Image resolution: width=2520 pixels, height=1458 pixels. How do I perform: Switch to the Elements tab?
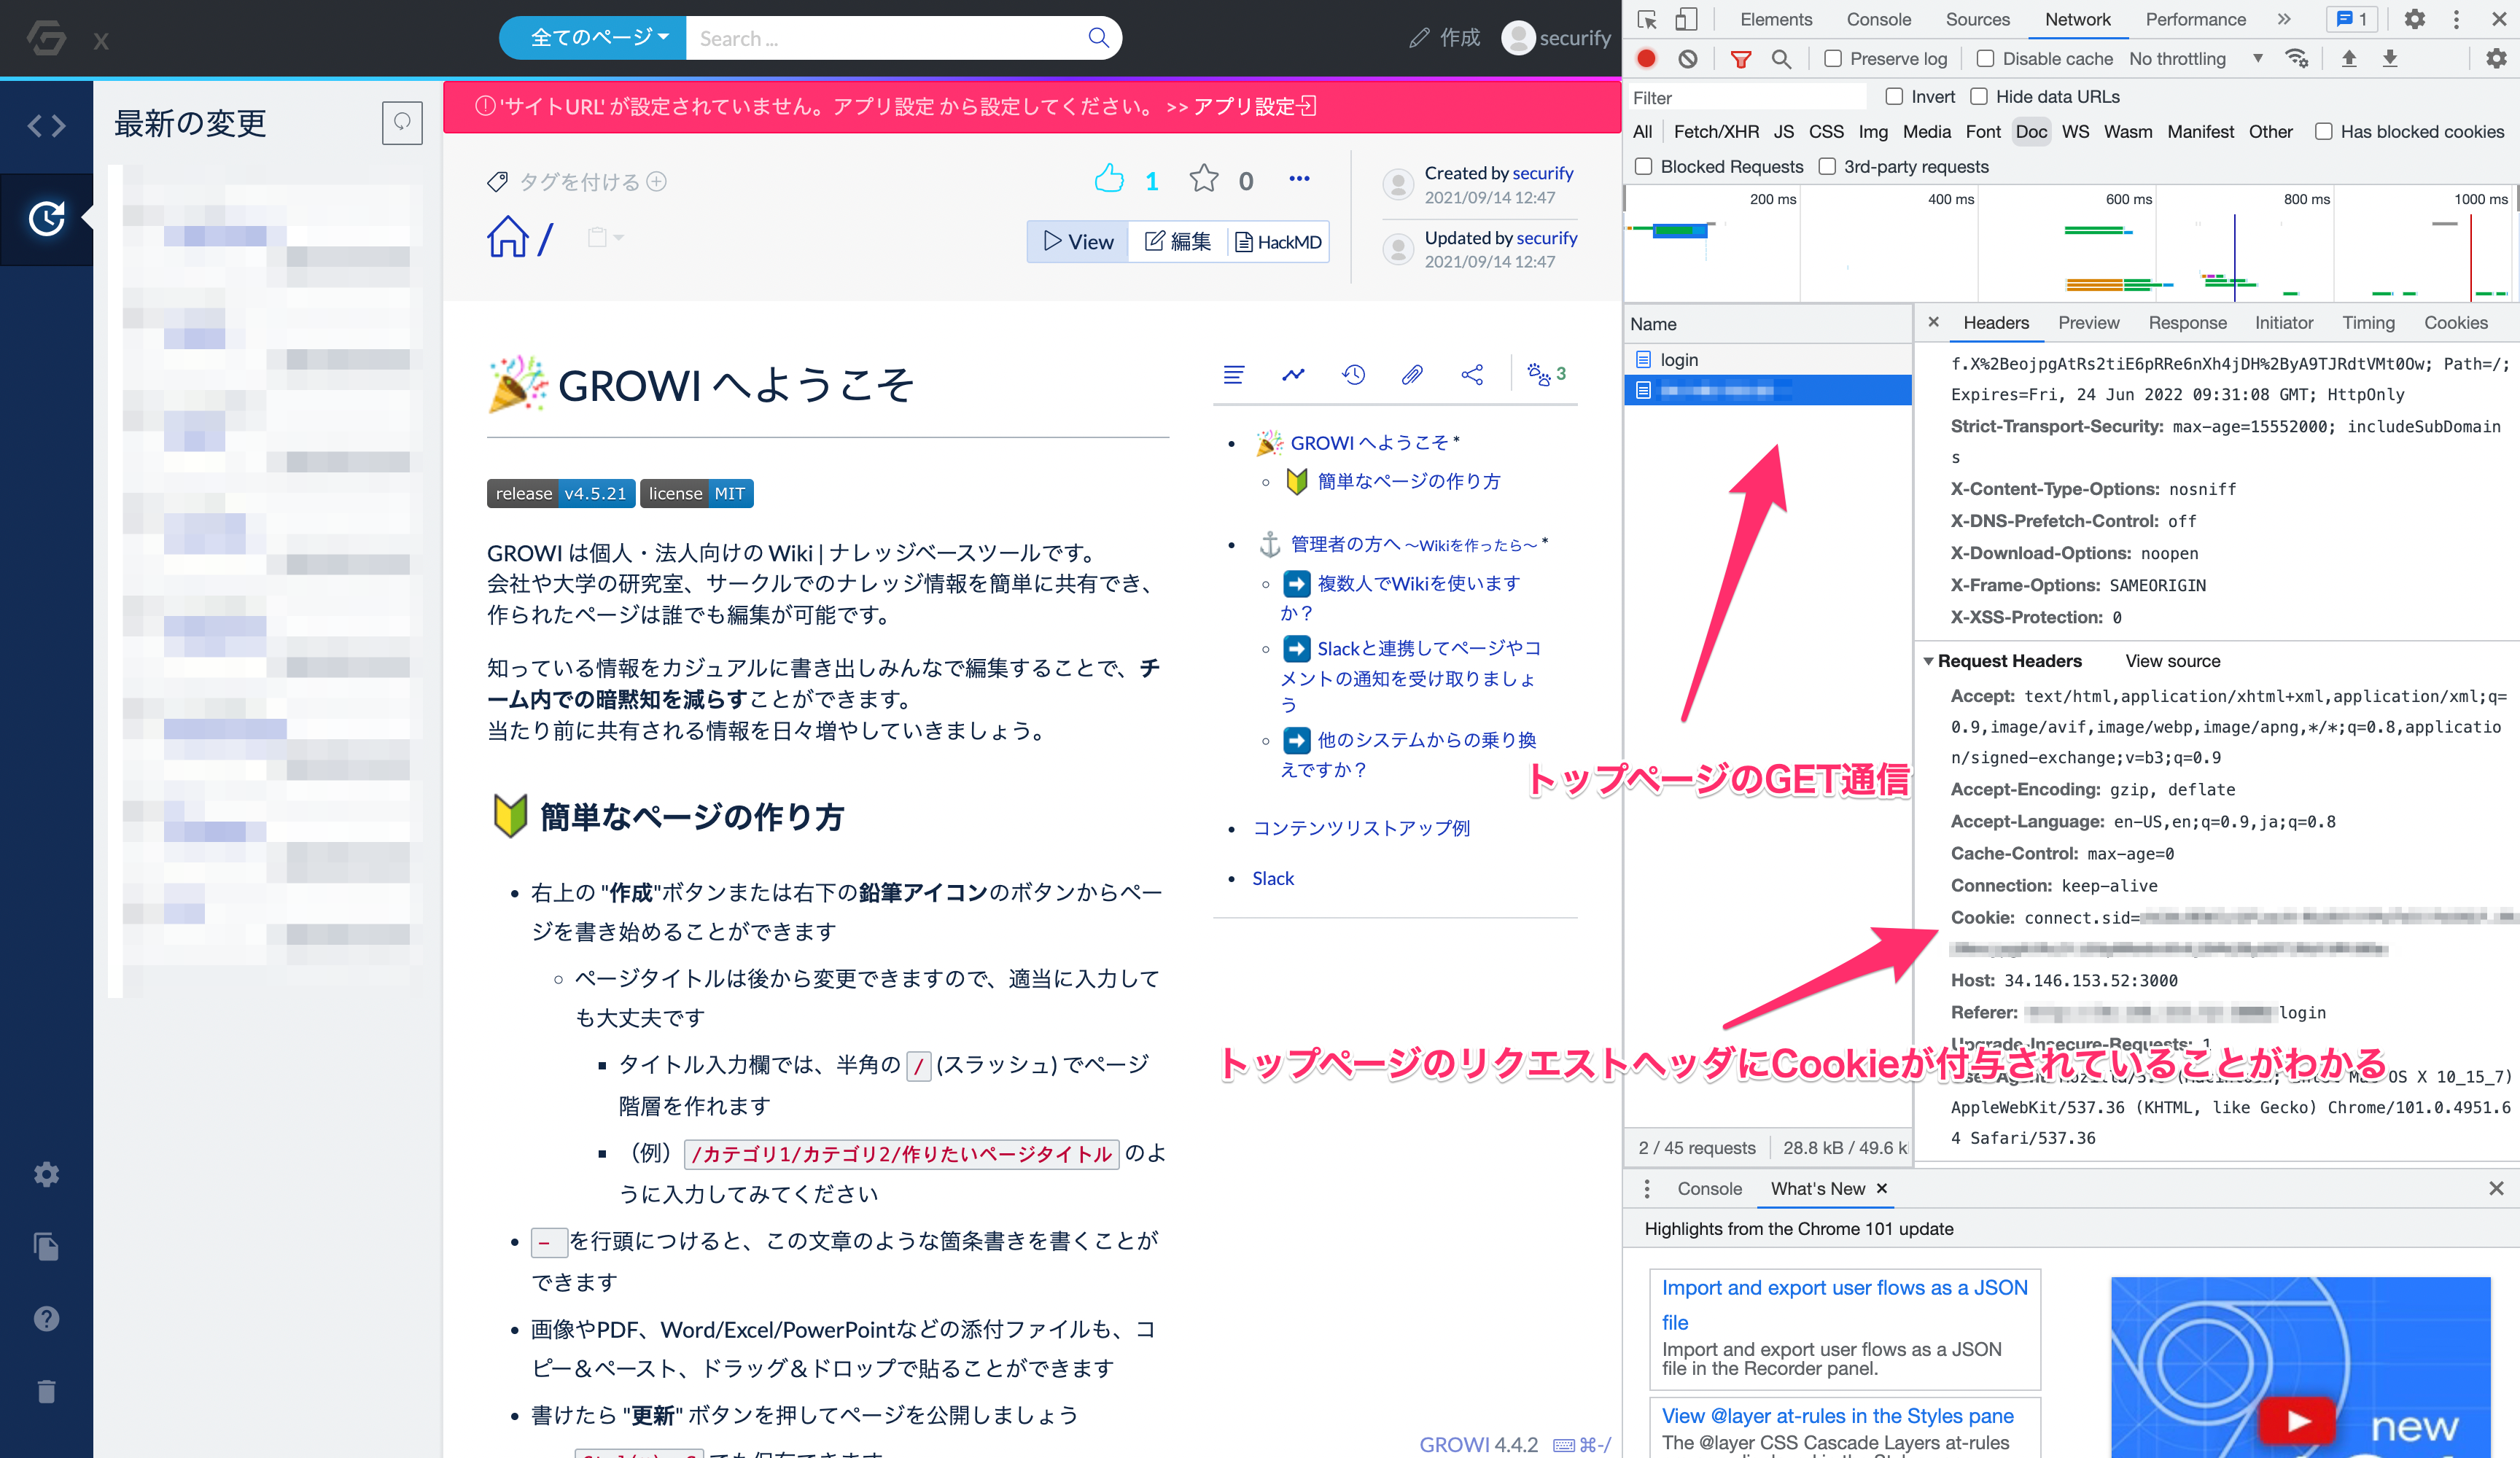pyautogui.click(x=1775, y=19)
